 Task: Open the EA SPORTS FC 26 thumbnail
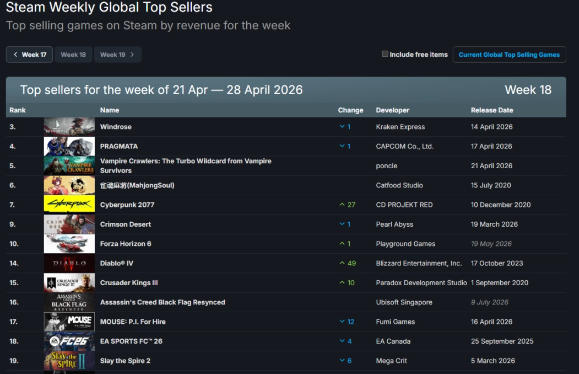[69, 341]
